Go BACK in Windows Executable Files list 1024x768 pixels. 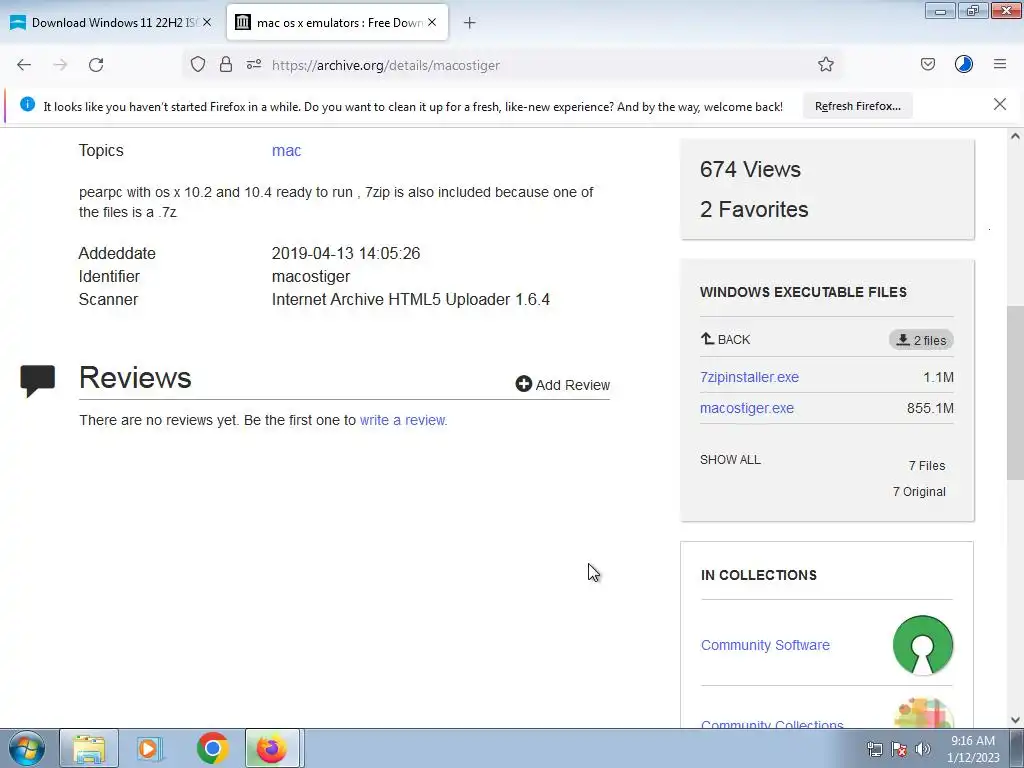(x=726, y=339)
